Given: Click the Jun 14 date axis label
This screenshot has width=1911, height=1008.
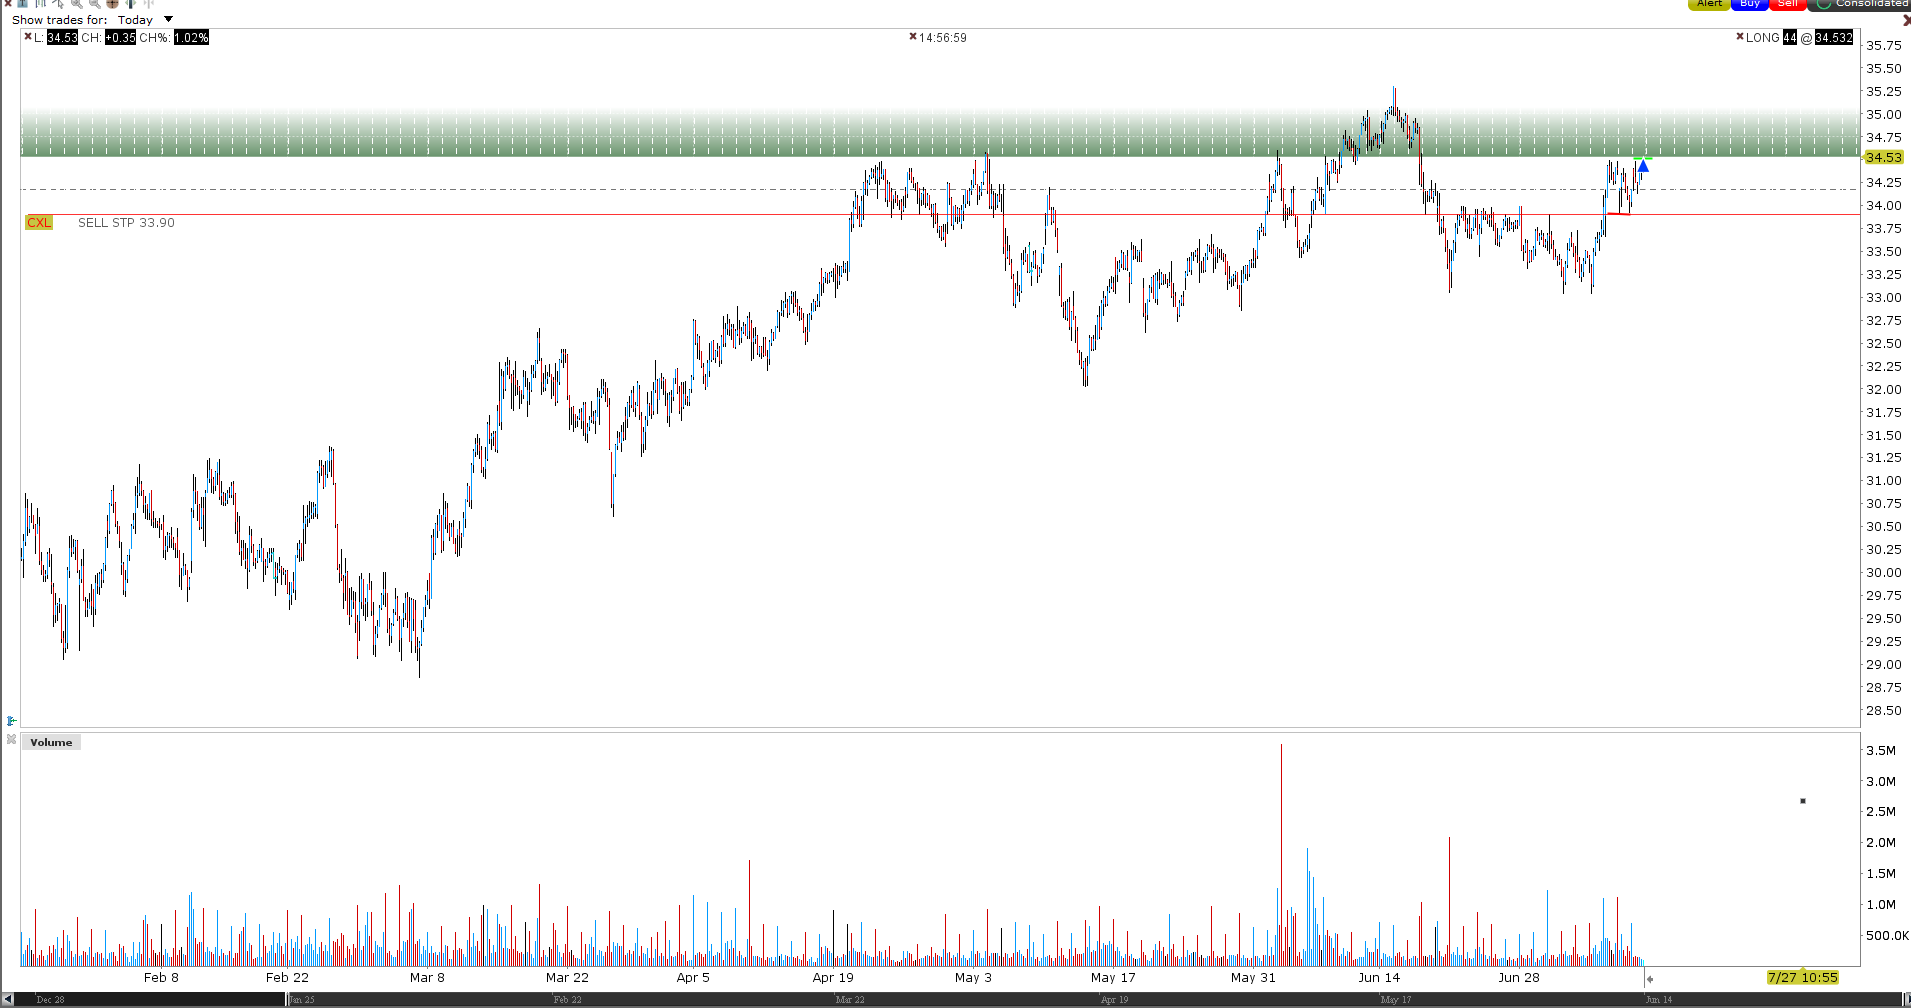Looking at the screenshot, I should pyautogui.click(x=1379, y=977).
